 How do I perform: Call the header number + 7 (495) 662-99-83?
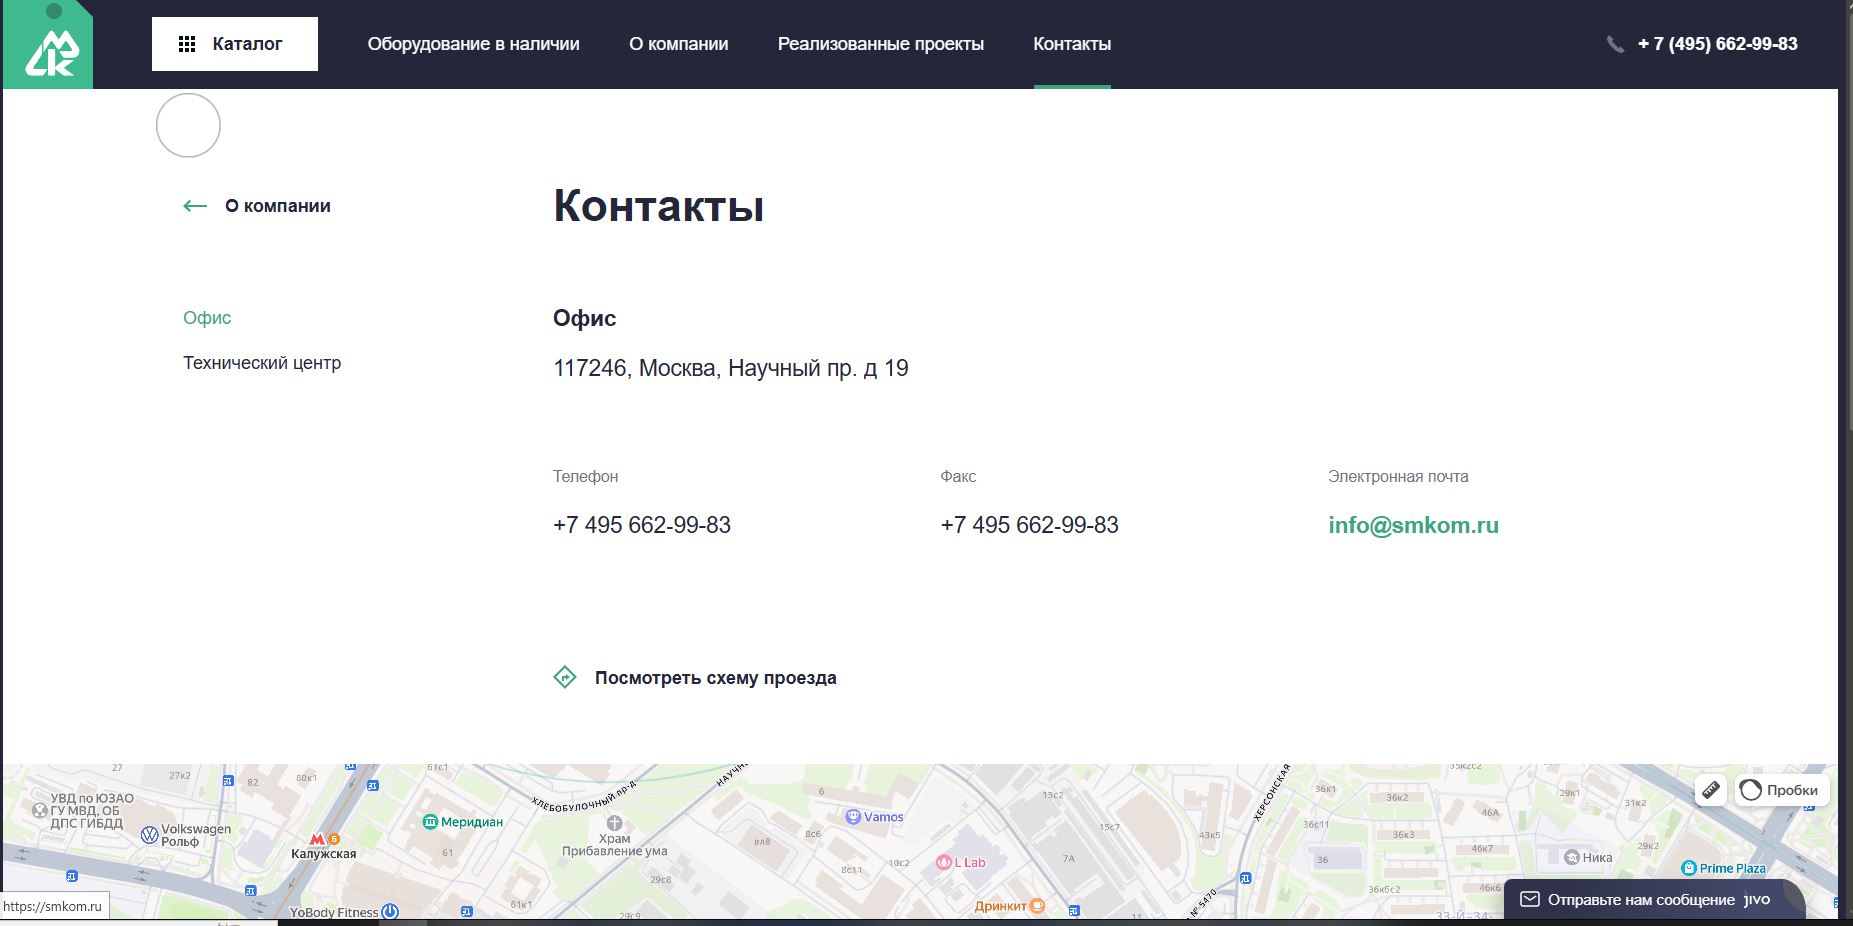tap(1717, 44)
